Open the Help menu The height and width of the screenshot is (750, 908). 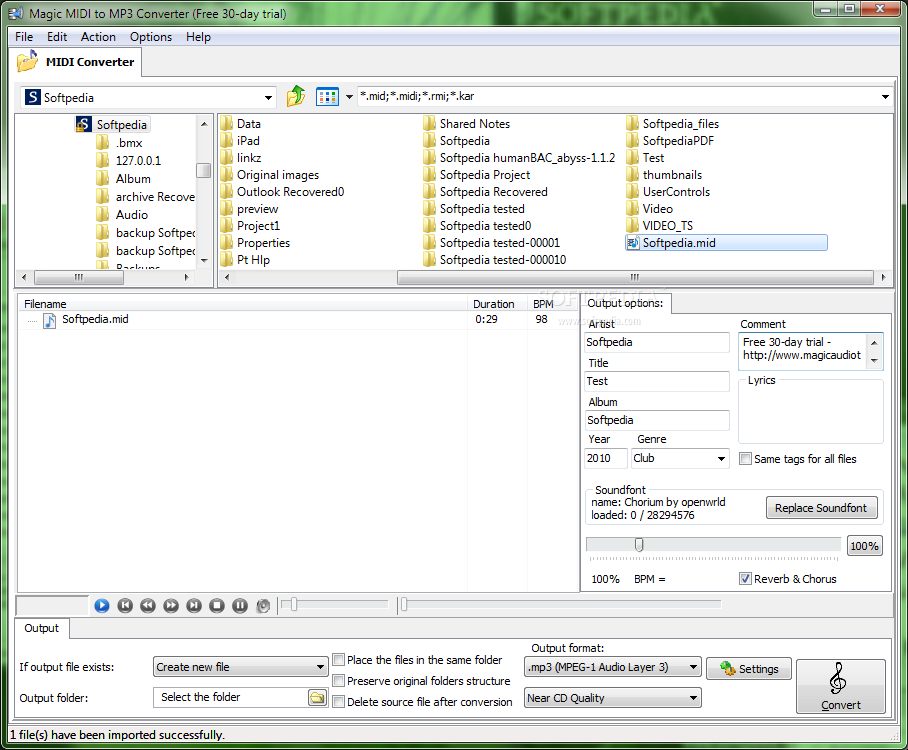click(198, 37)
